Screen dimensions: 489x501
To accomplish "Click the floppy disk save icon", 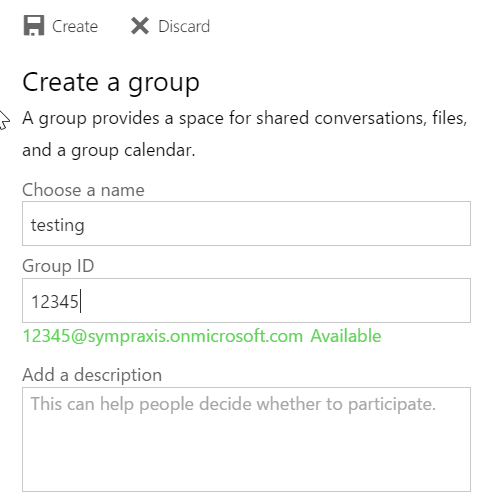I will coord(34,26).
